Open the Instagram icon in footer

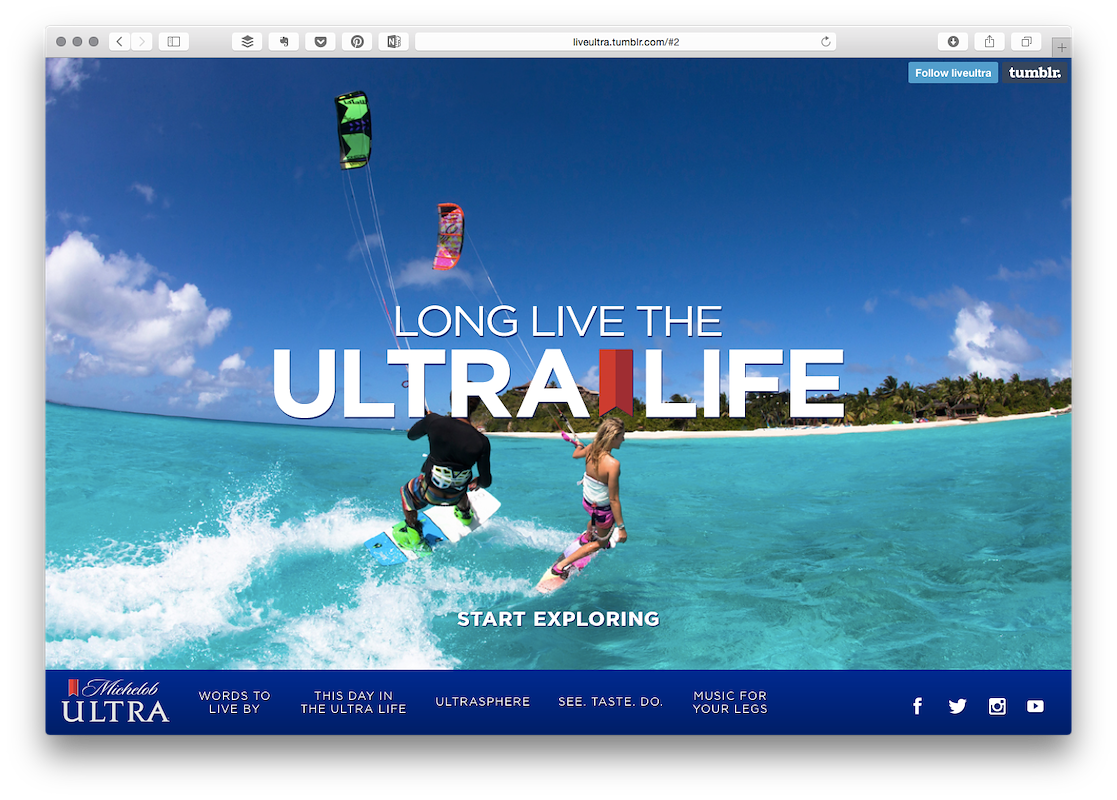(997, 706)
